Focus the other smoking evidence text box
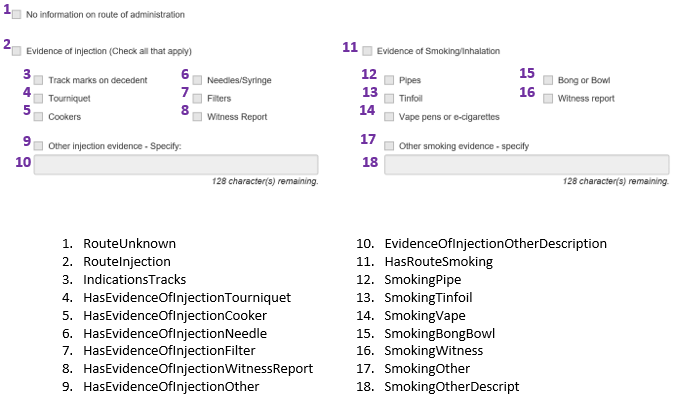 (526, 165)
